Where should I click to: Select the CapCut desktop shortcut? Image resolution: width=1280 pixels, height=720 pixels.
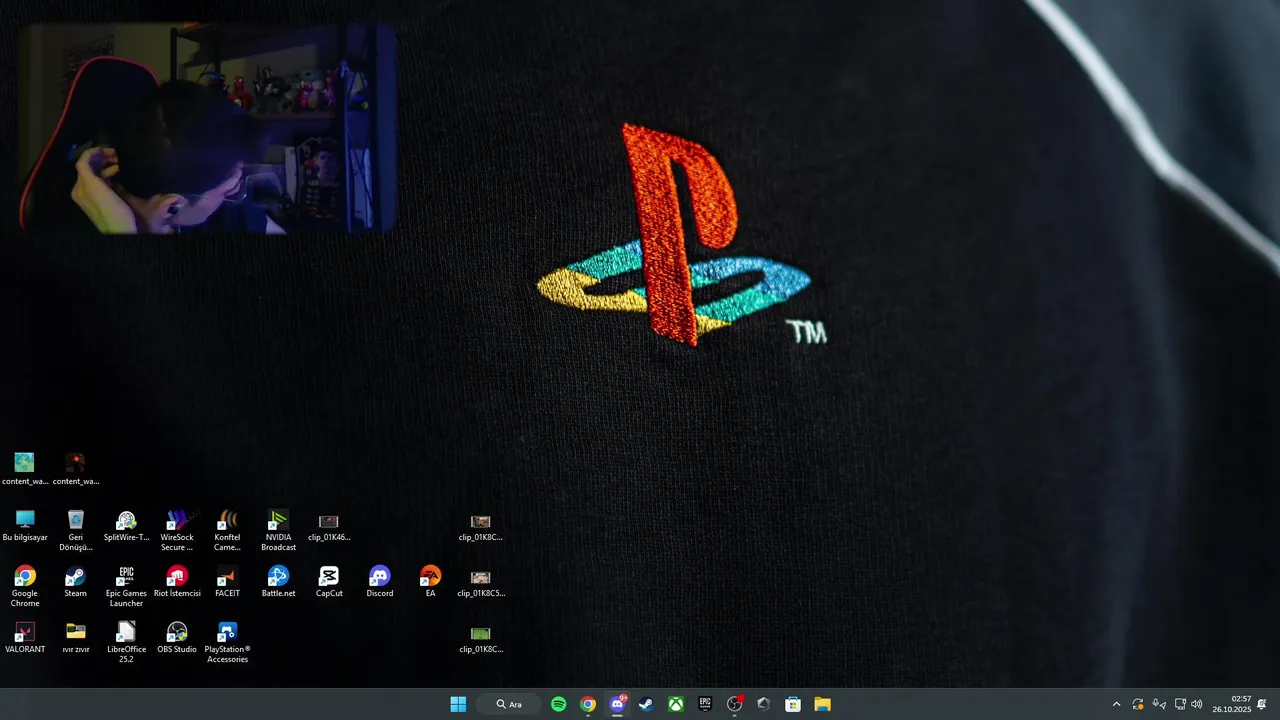(329, 582)
